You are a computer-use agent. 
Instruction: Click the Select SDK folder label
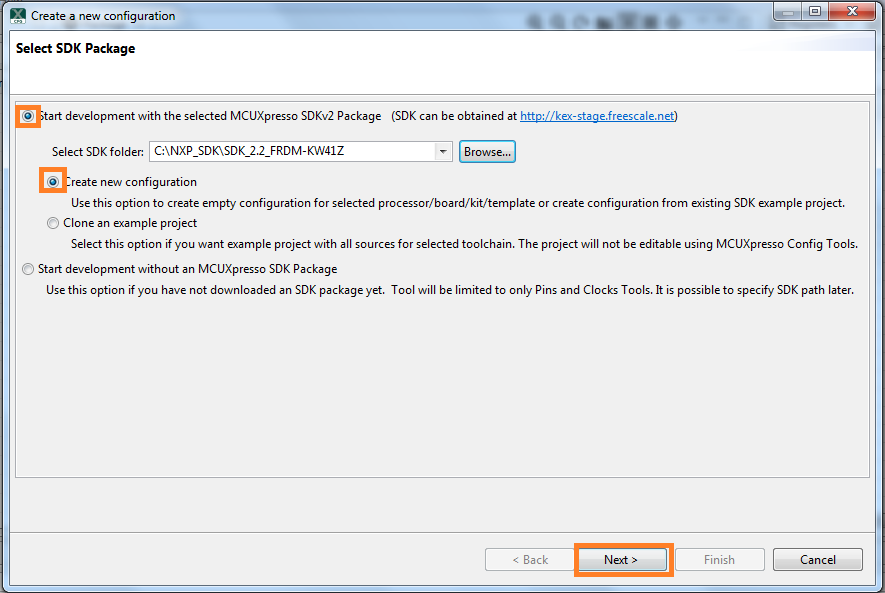coord(98,152)
